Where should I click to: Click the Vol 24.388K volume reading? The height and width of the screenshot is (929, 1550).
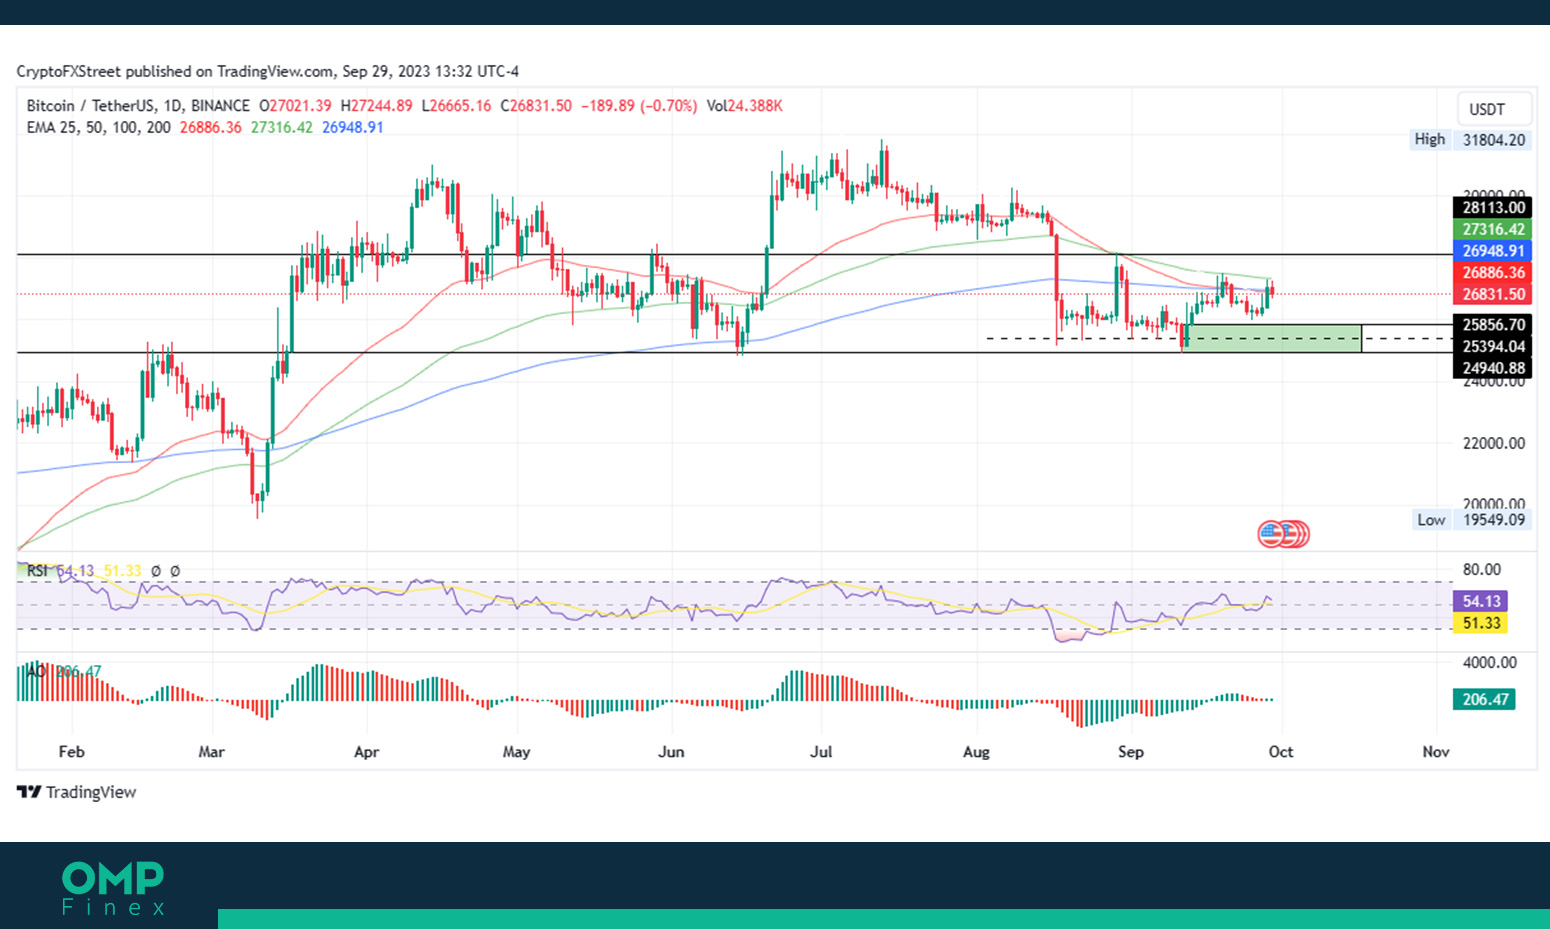pyautogui.click(x=745, y=106)
